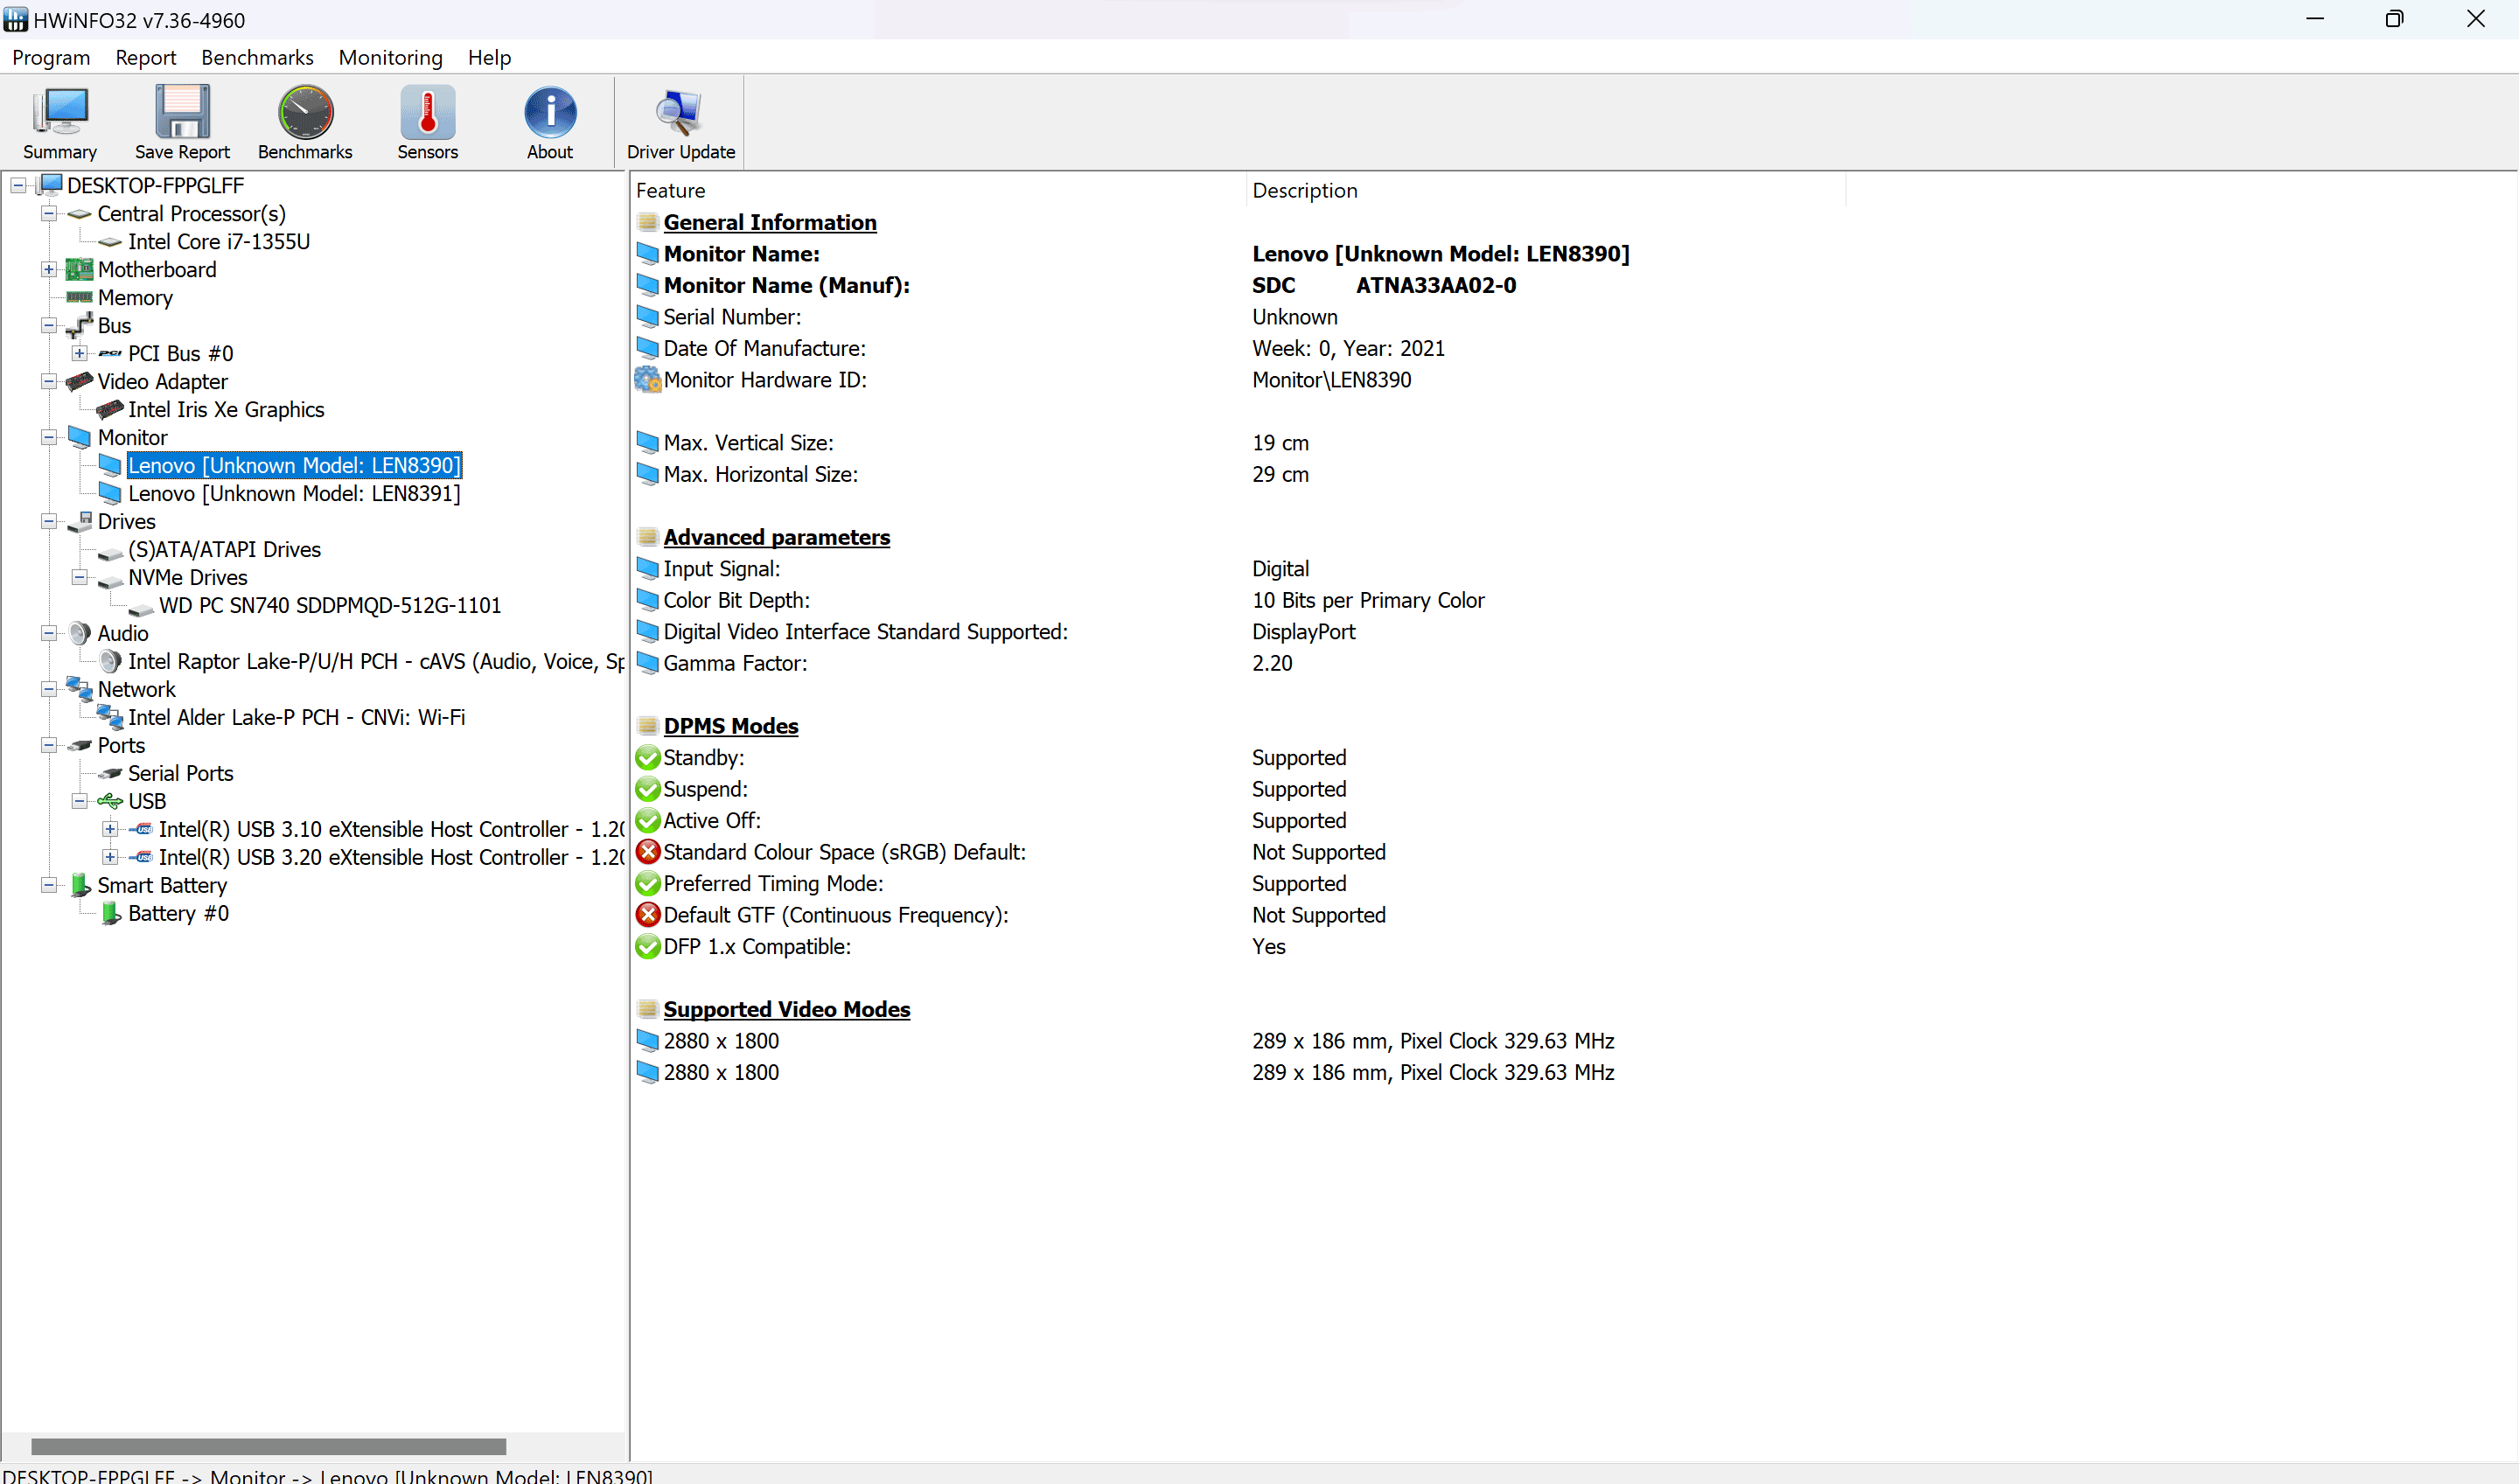Image resolution: width=2519 pixels, height=1484 pixels.
Task: Restore down the HWiNFO32 window
Action: tap(2394, 19)
